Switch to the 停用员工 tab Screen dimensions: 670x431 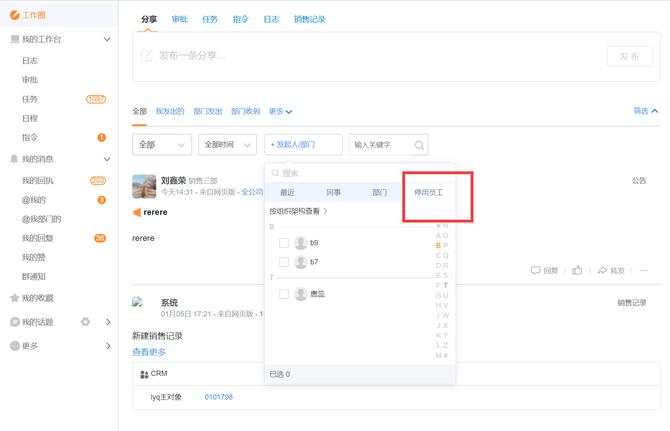428,192
